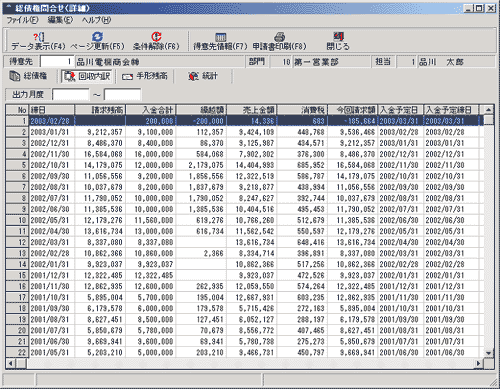
Task: Click the 入金合計 cell 11,560,000
Action: 151,220
